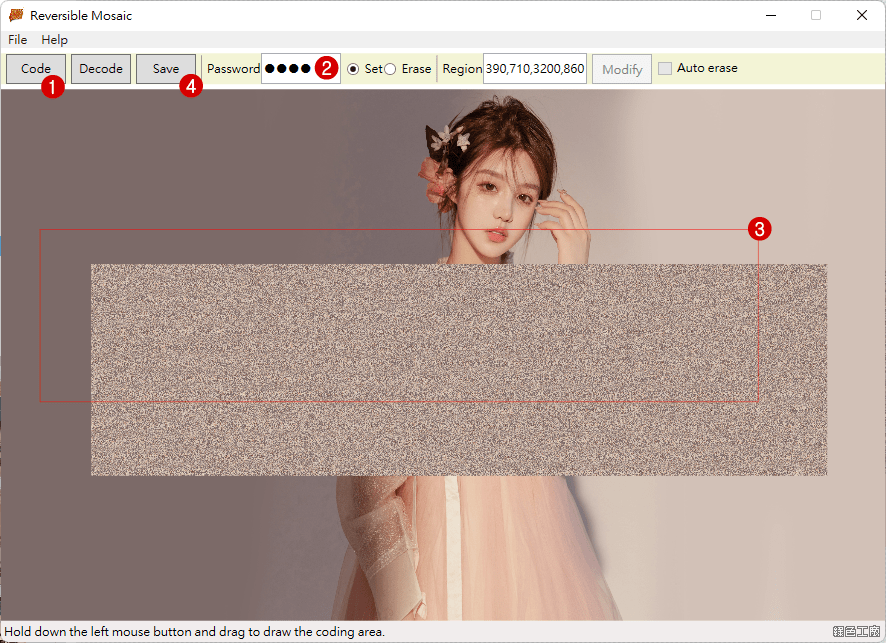Click the red number 4 badge
The image size is (886, 643).
click(191, 87)
